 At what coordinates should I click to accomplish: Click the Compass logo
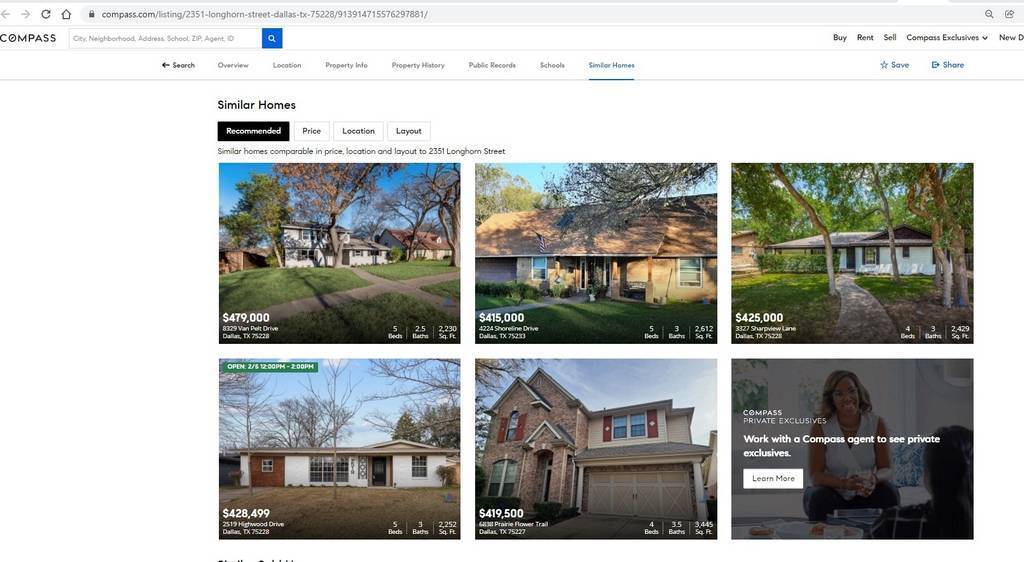(28, 38)
